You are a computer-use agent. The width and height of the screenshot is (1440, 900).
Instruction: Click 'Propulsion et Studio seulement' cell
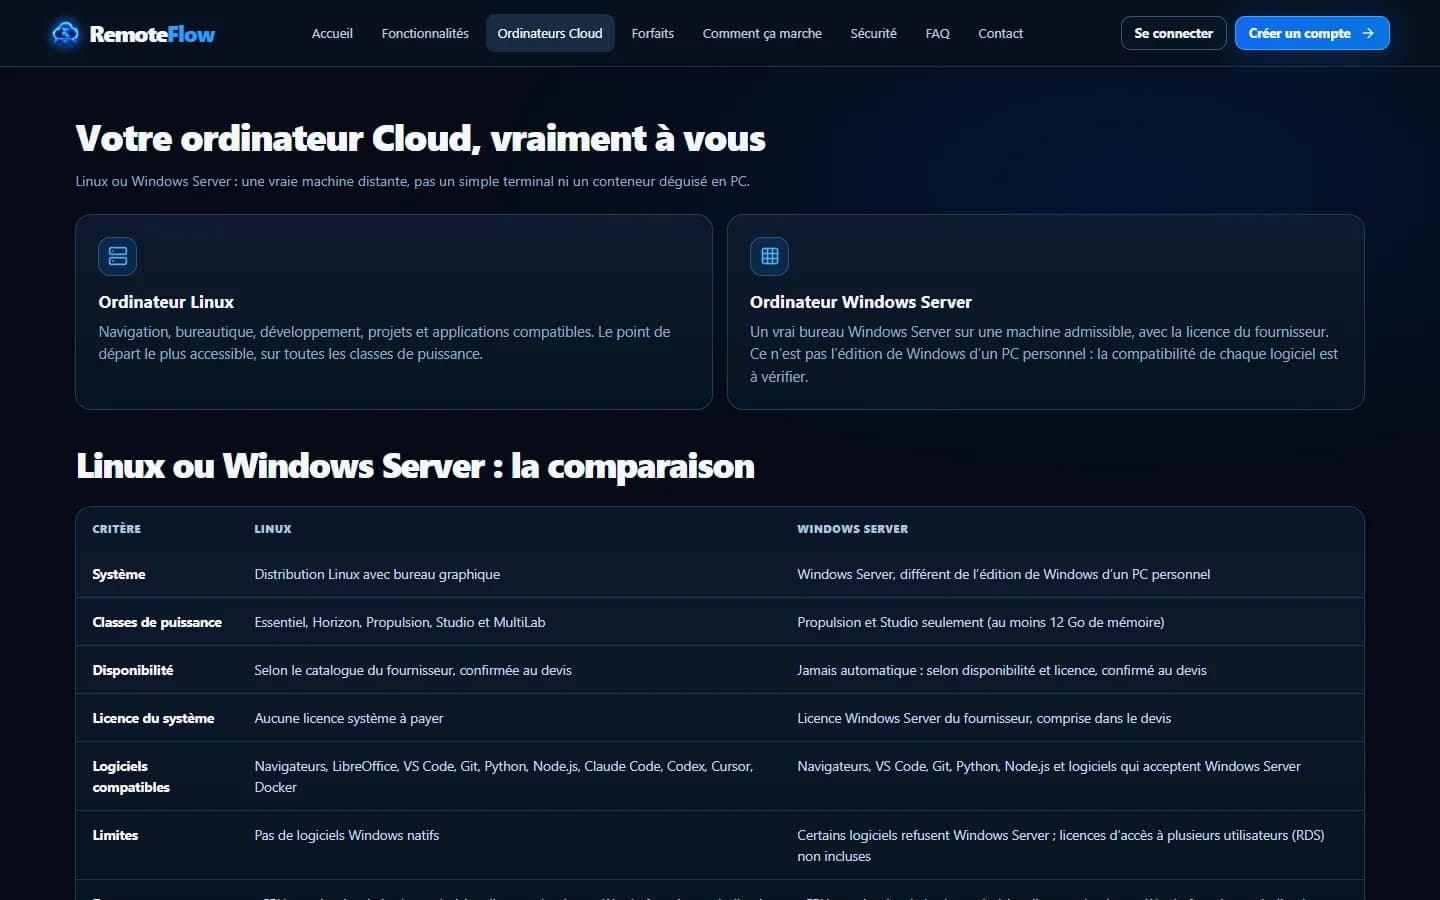980,622
